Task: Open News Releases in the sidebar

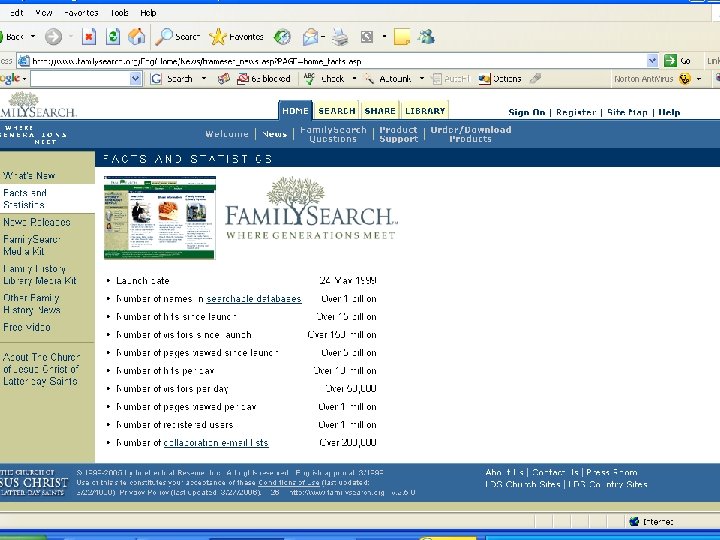Action: tap(37, 222)
